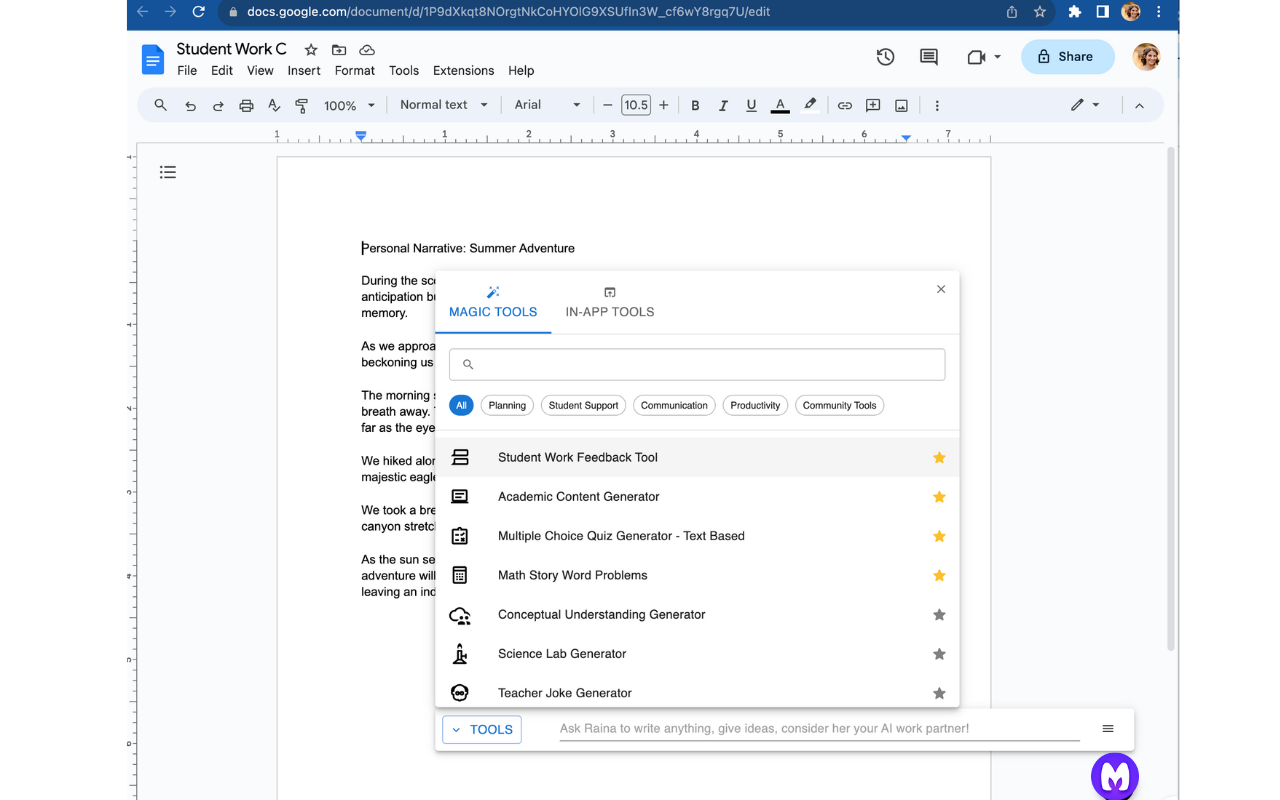Filter tools by Planning

tap(507, 405)
